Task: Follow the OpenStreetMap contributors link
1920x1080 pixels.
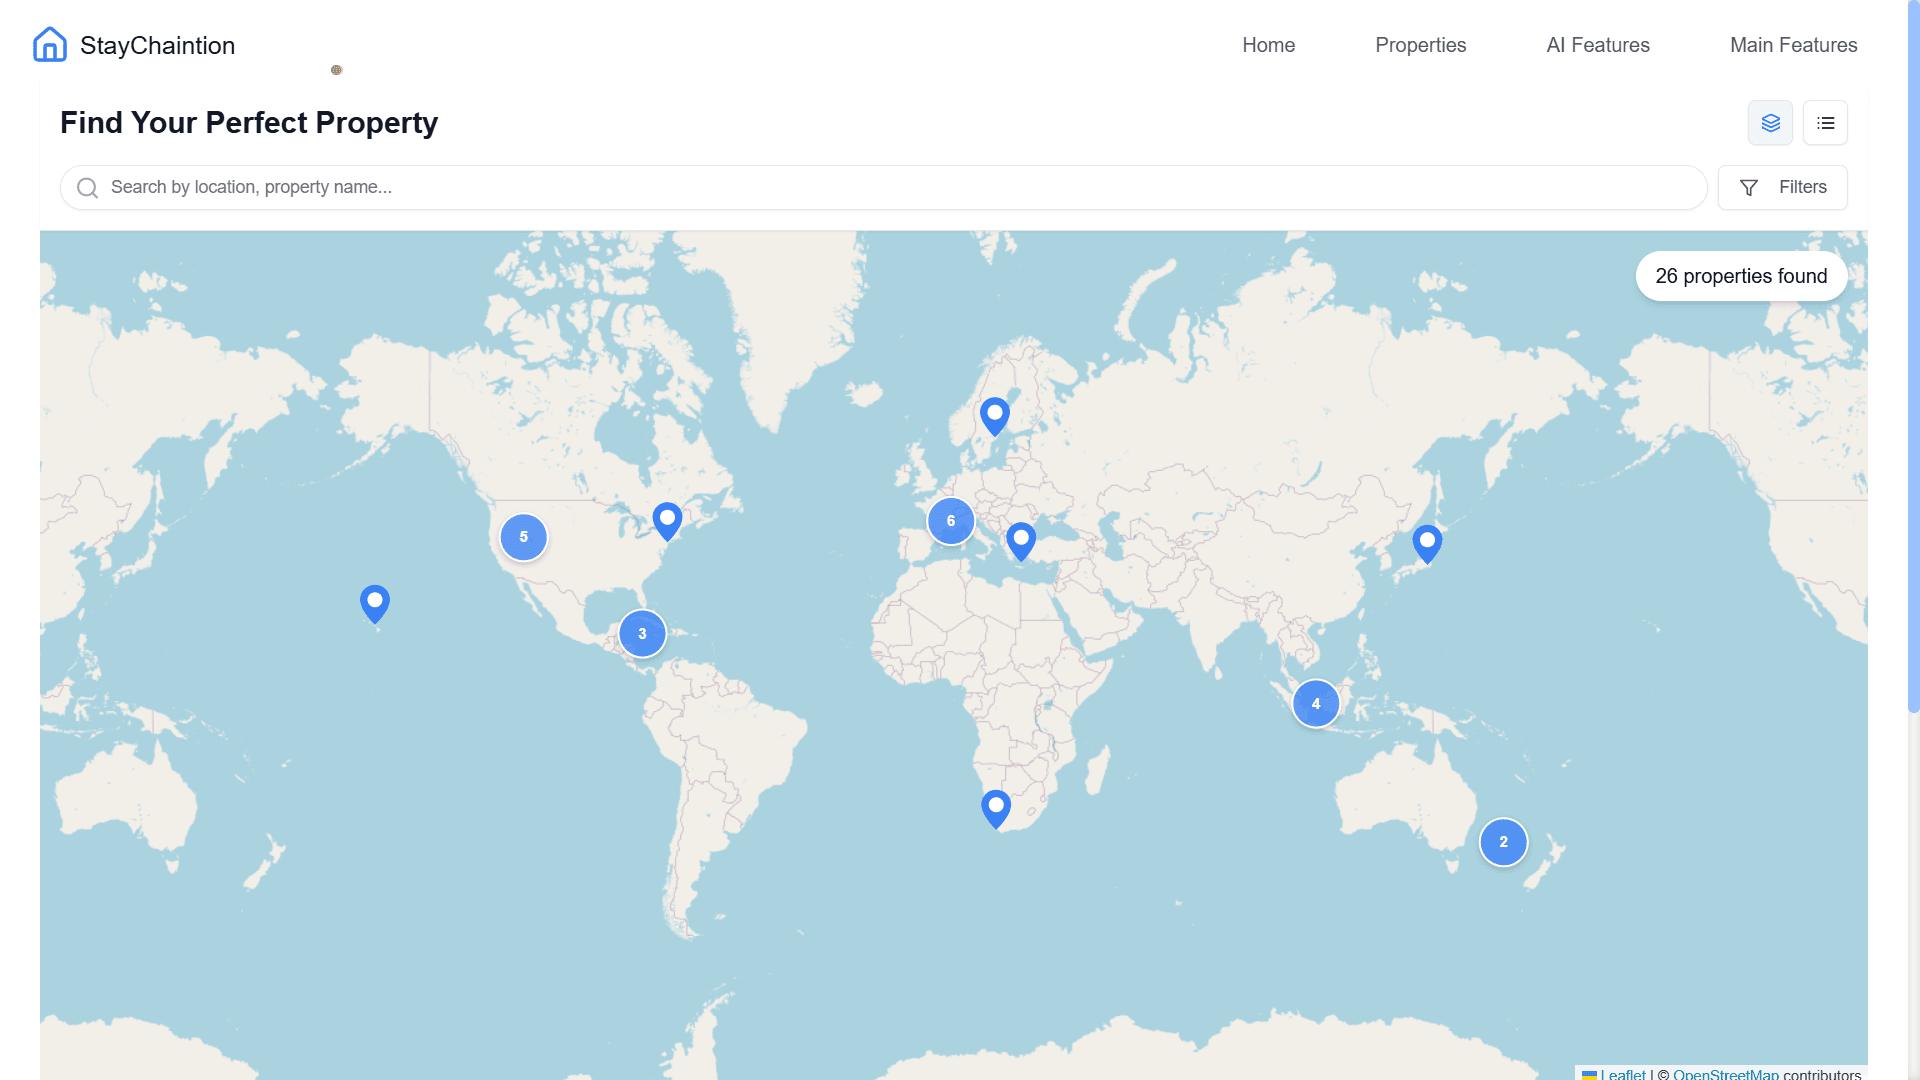Action: 1724,1074
